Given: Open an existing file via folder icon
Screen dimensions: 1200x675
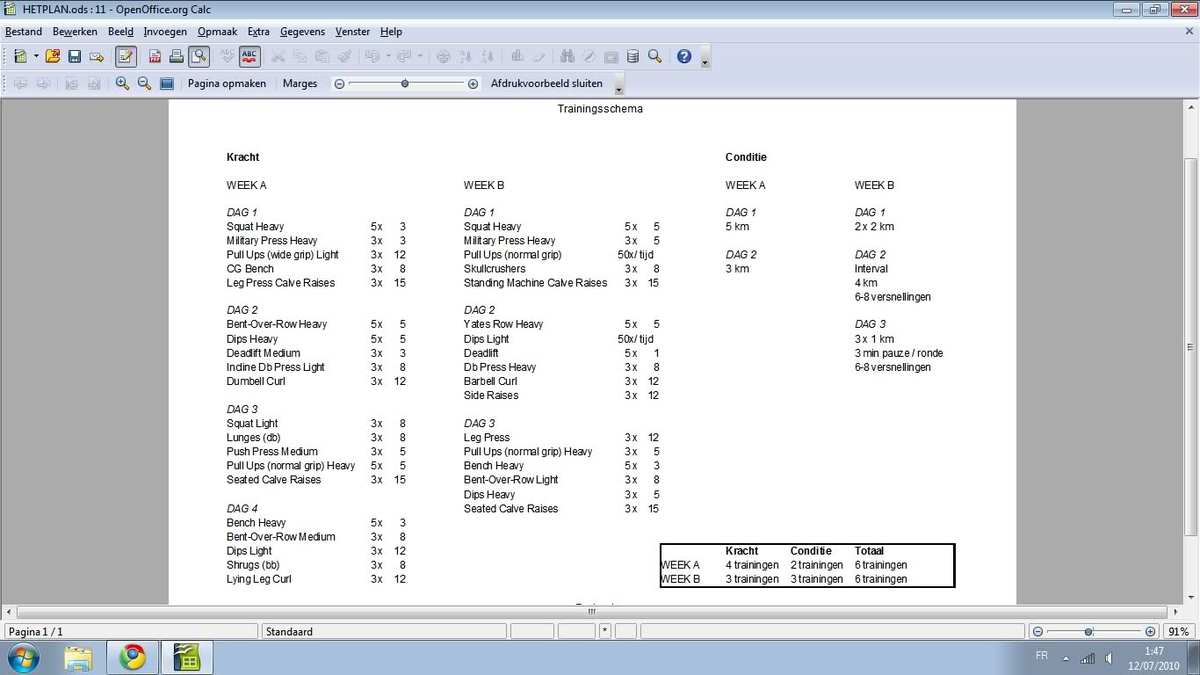Looking at the screenshot, I should click(x=53, y=57).
